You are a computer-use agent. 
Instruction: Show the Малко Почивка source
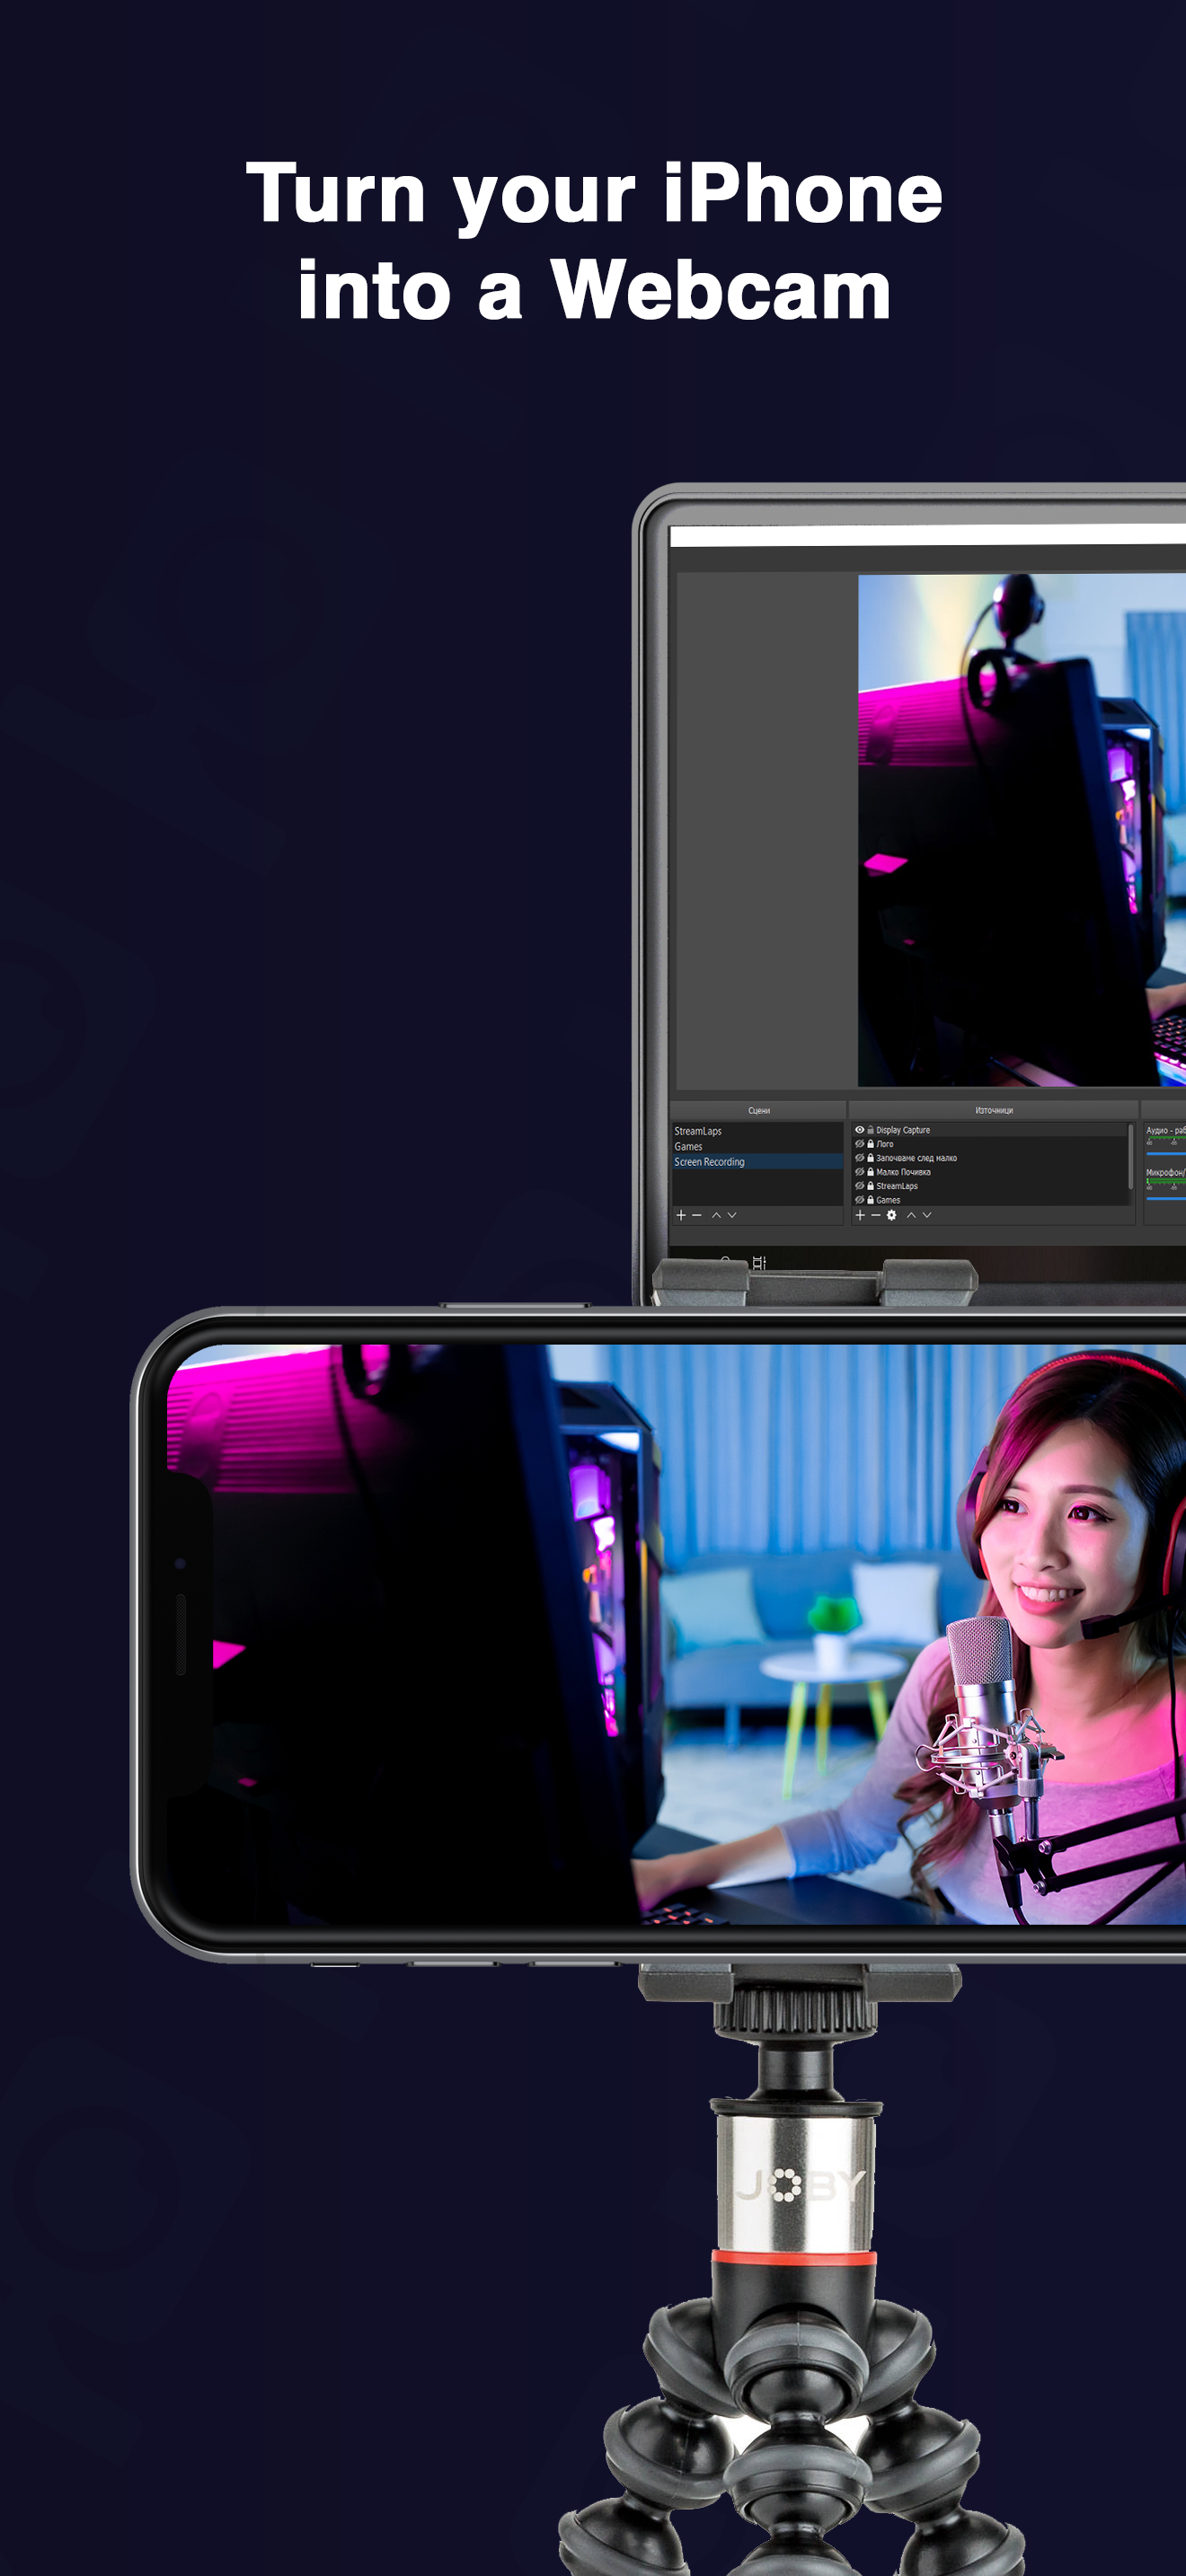(x=859, y=1172)
